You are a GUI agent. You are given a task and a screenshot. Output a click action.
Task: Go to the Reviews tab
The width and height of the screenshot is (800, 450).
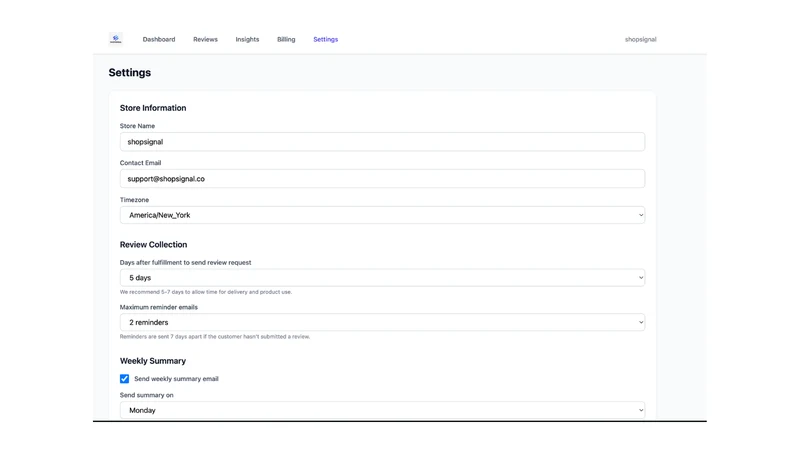point(205,39)
